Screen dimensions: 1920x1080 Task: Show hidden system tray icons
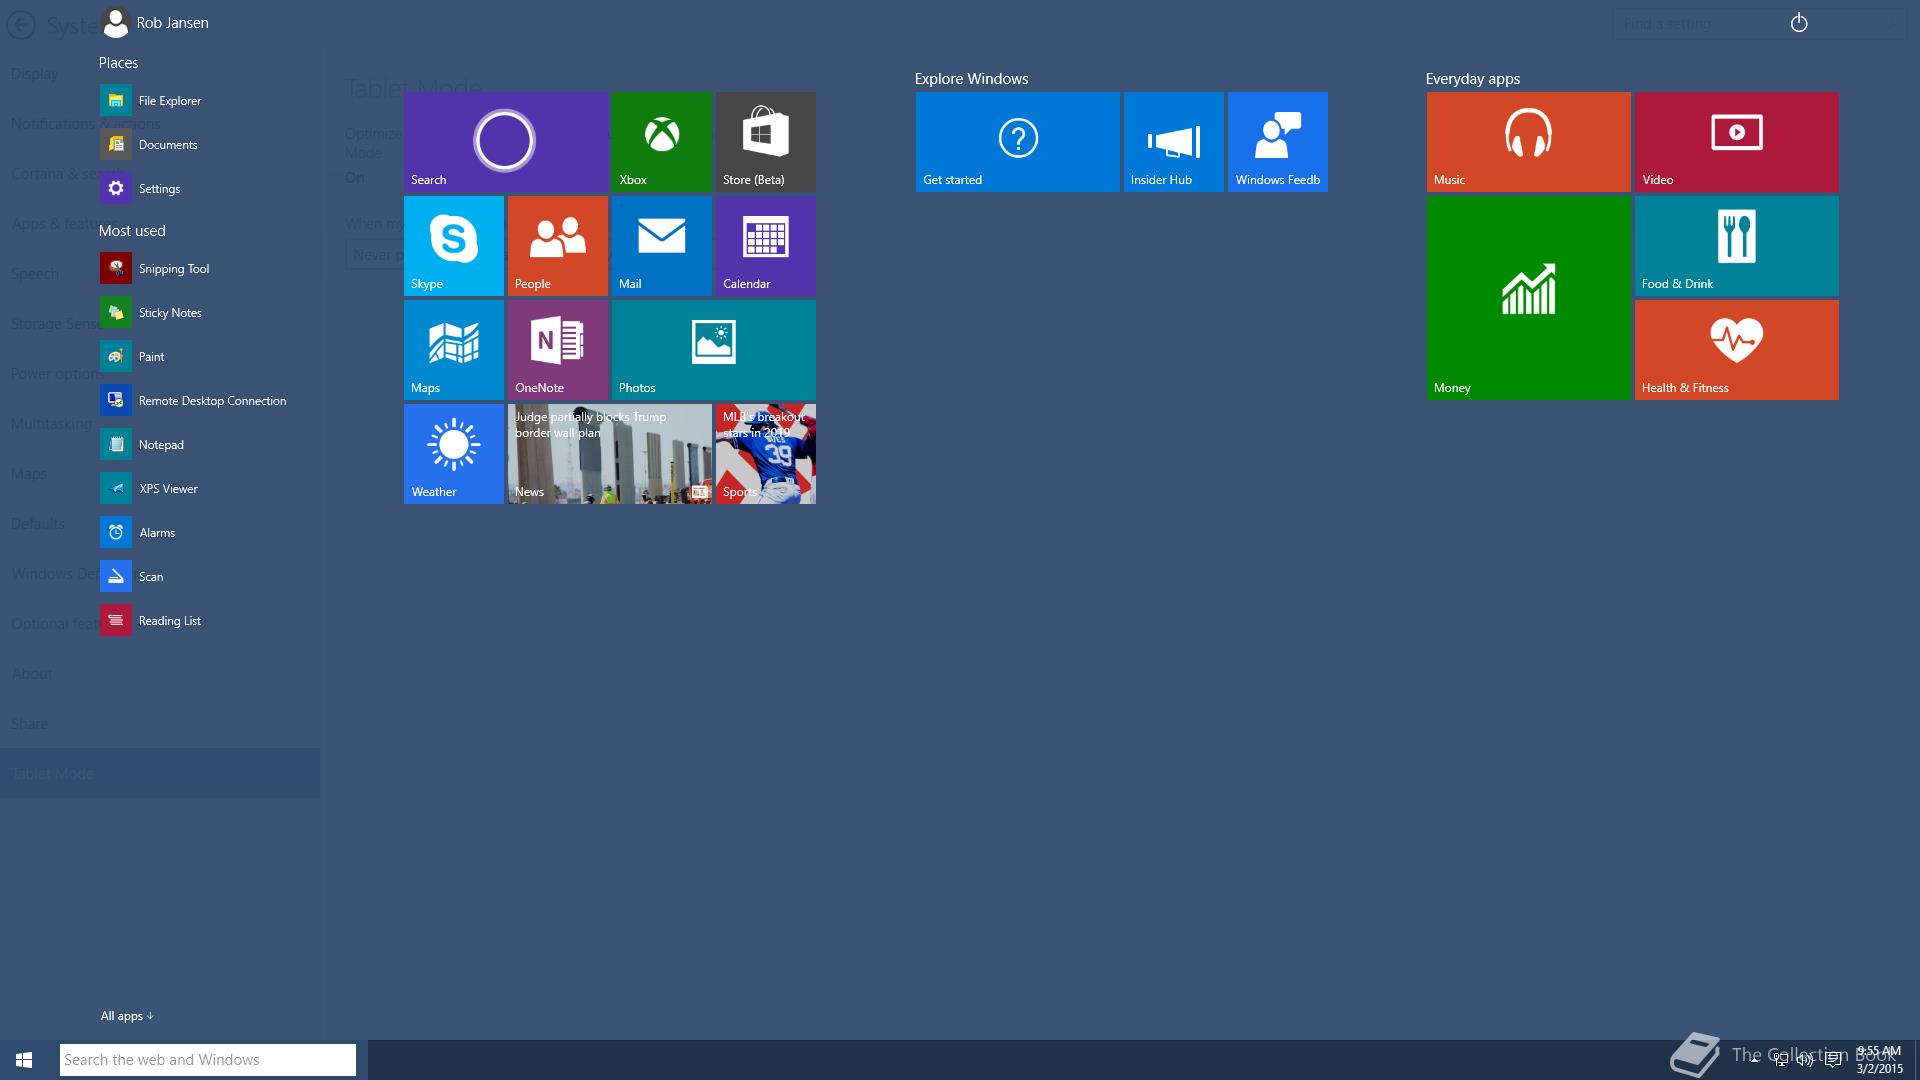tap(1754, 1060)
